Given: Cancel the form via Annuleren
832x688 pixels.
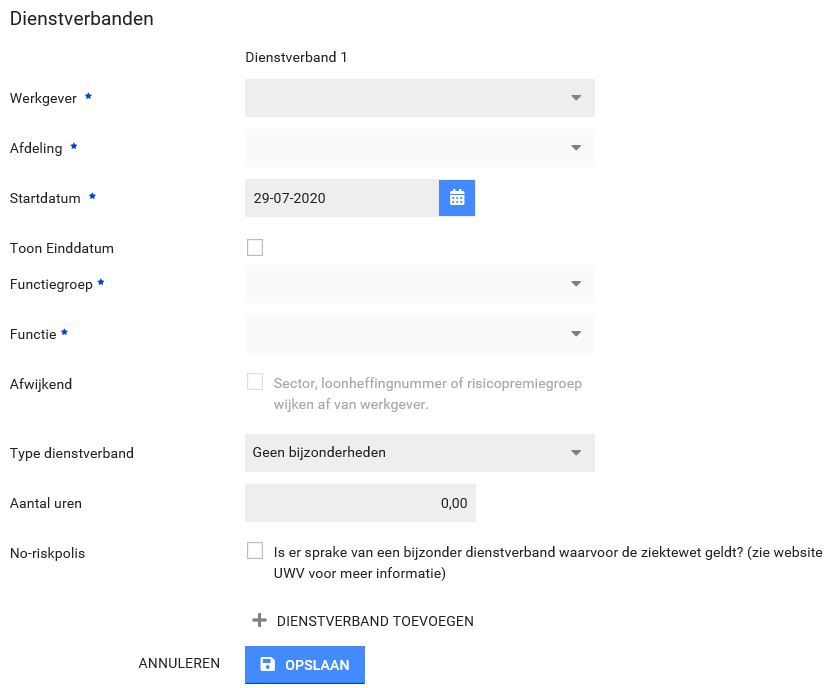Looking at the screenshot, I should (x=179, y=664).
